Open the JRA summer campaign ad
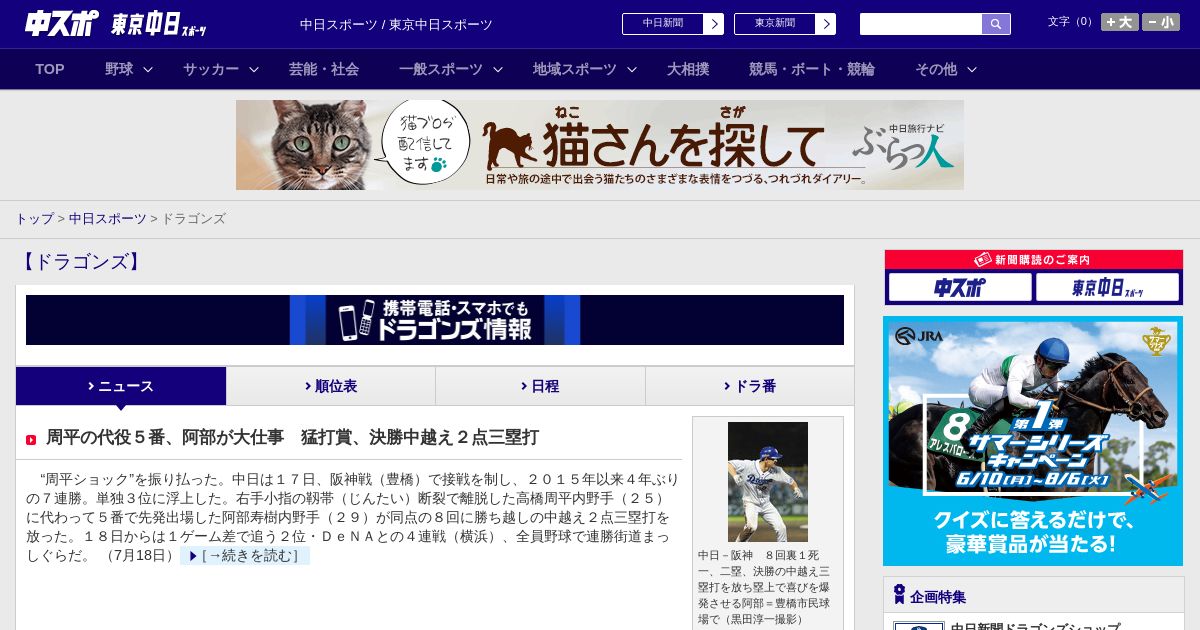This screenshot has height=630, width=1200. tap(1033, 441)
